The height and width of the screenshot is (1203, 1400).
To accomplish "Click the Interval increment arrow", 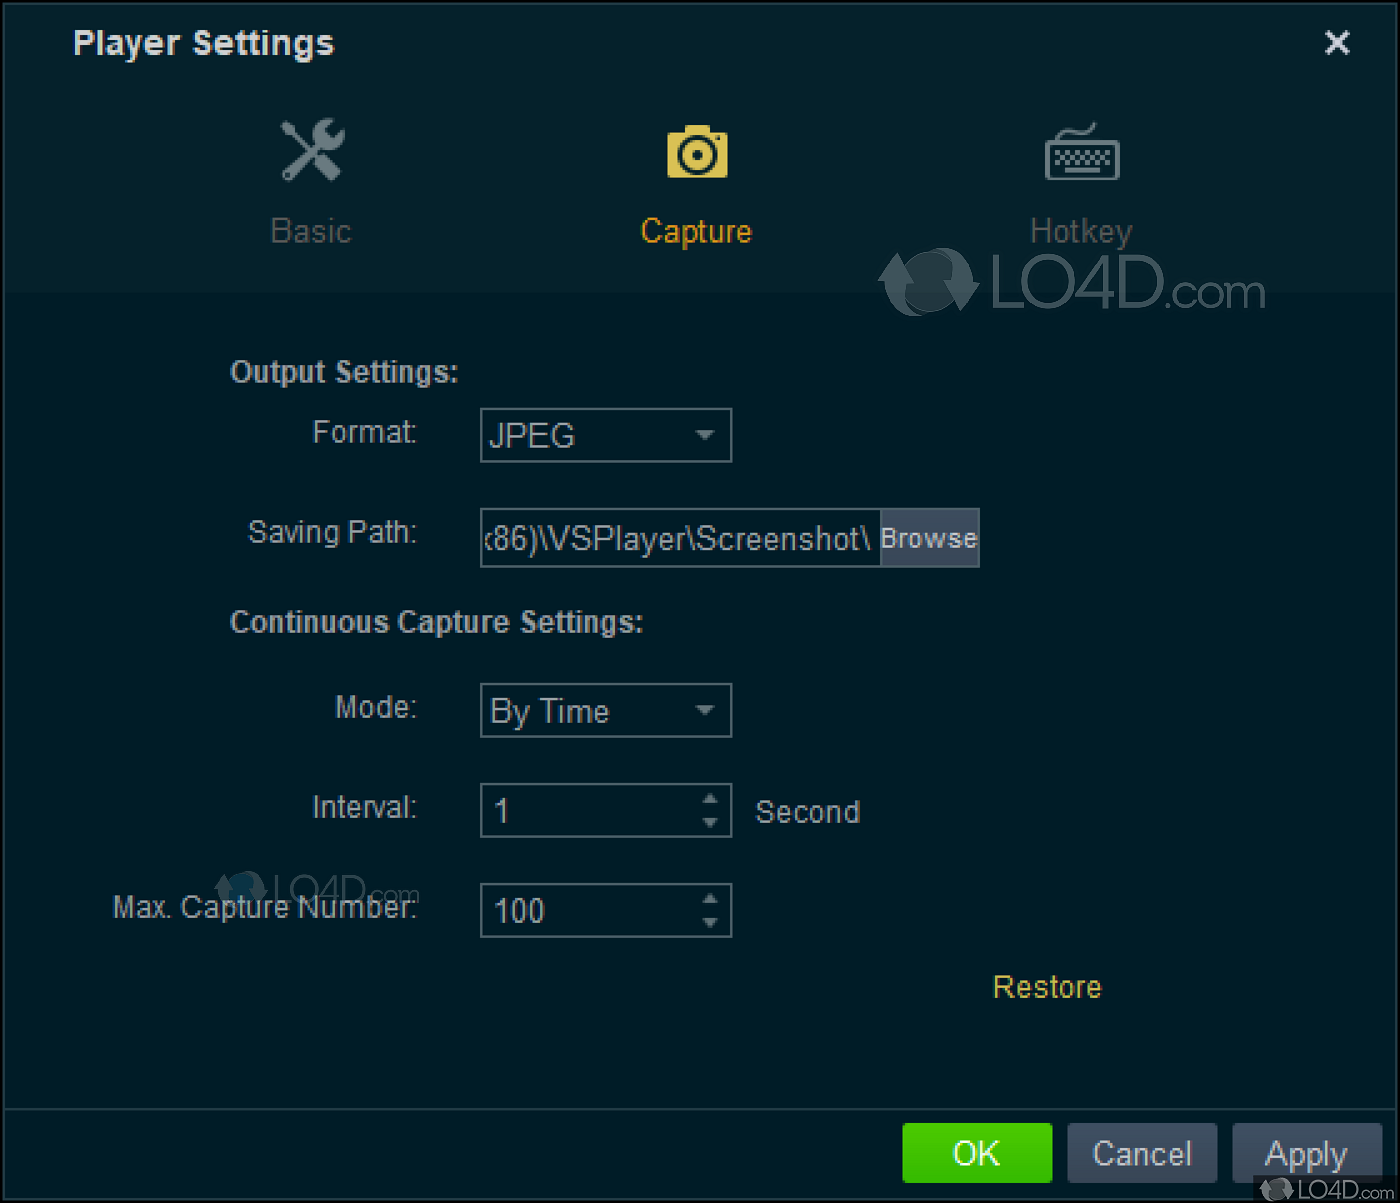I will pyautogui.click(x=711, y=798).
